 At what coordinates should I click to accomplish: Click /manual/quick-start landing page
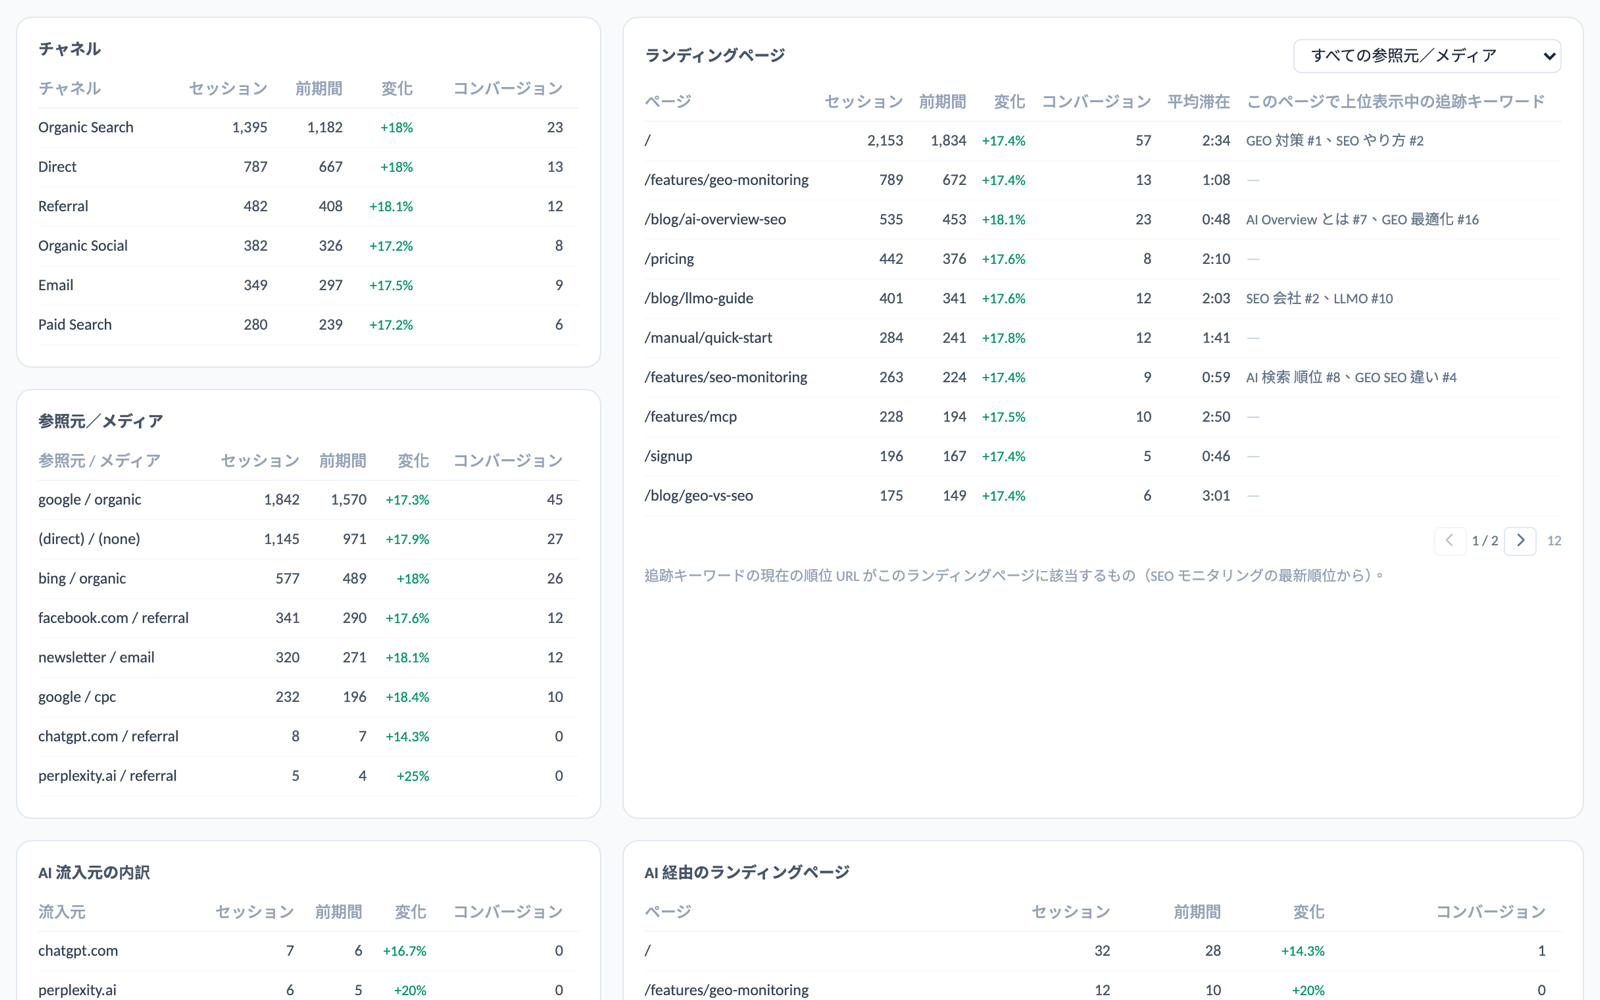709,338
